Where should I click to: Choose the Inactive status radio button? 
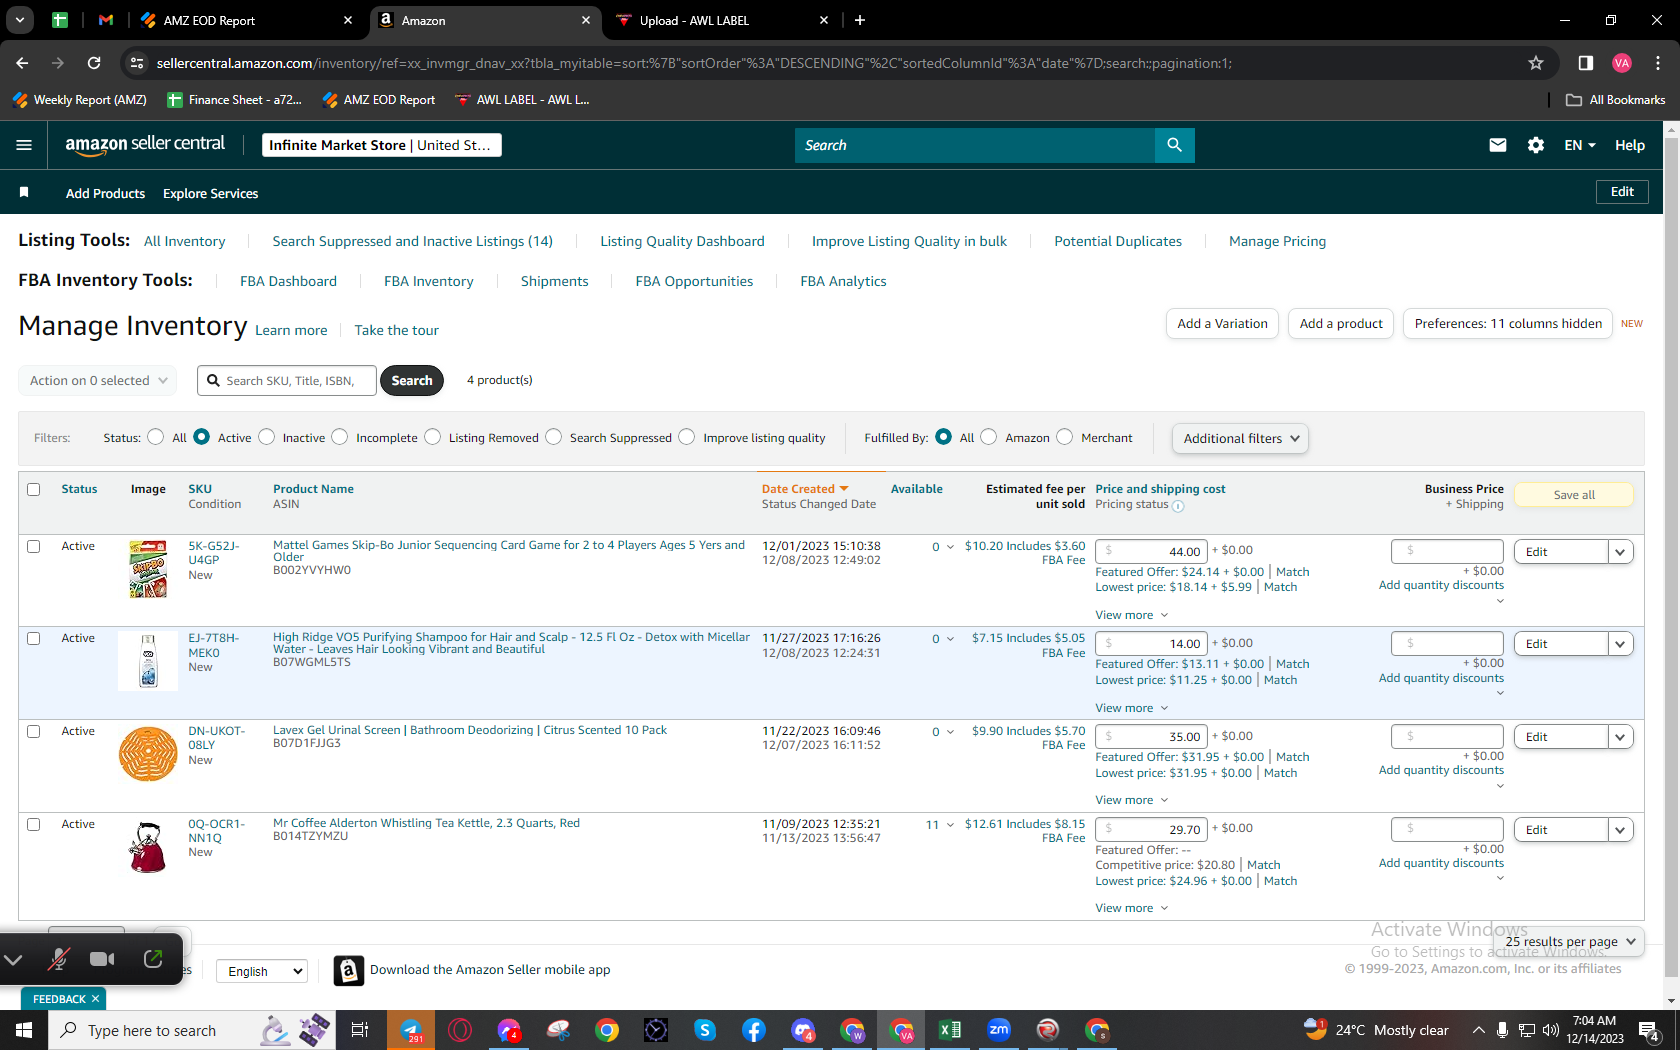[267, 437]
